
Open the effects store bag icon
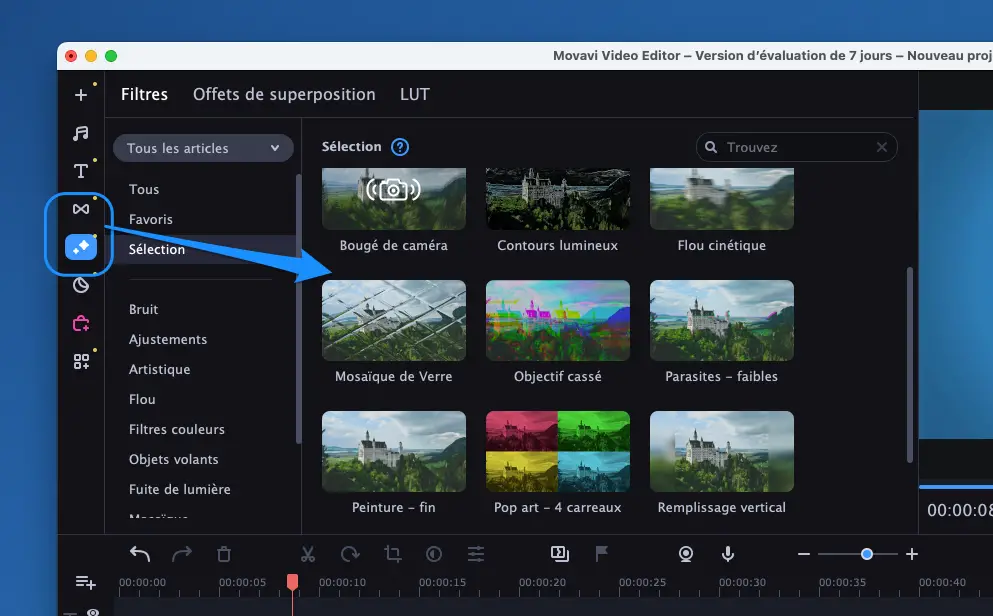point(81,324)
